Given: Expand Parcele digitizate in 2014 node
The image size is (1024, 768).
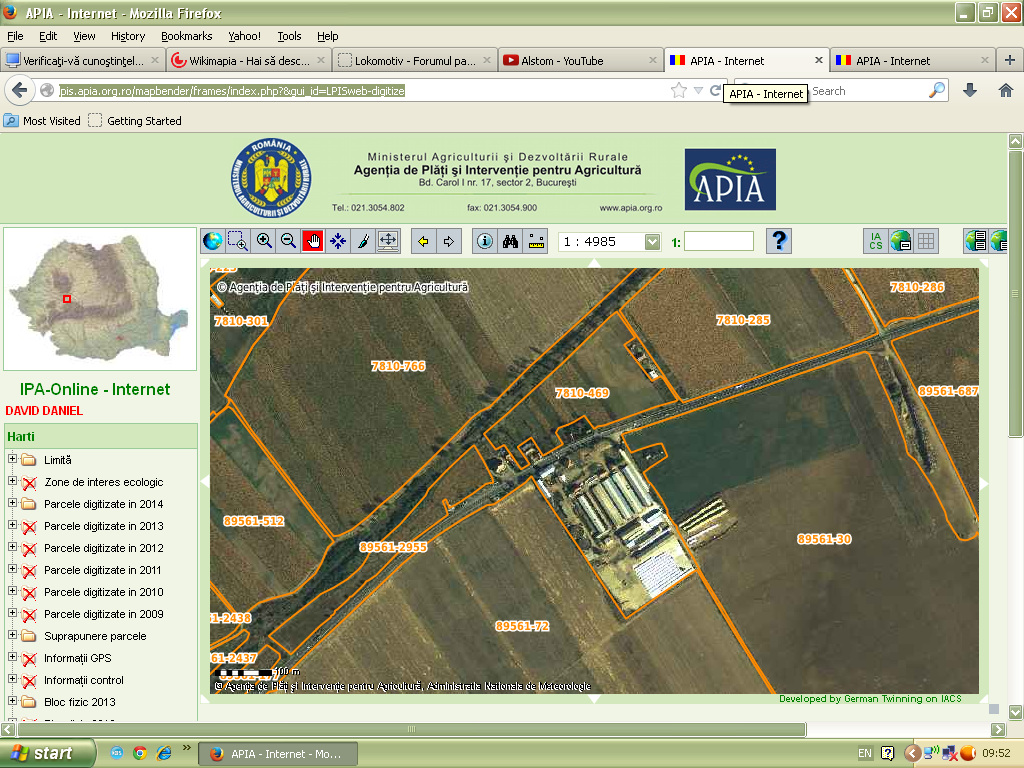Looking at the screenshot, I should coord(12,503).
